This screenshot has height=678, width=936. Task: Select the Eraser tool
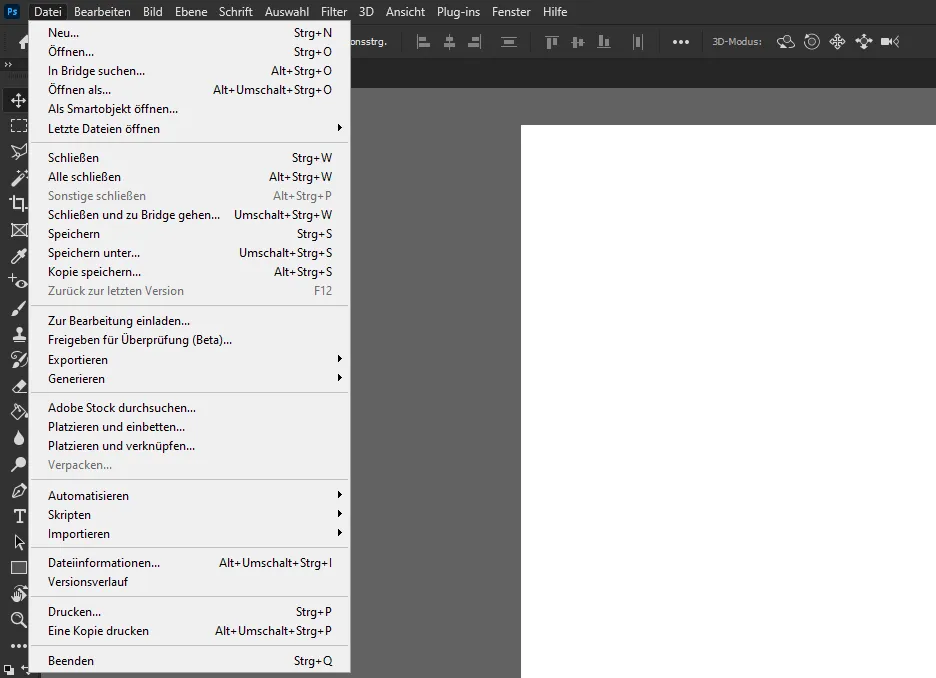(19, 386)
